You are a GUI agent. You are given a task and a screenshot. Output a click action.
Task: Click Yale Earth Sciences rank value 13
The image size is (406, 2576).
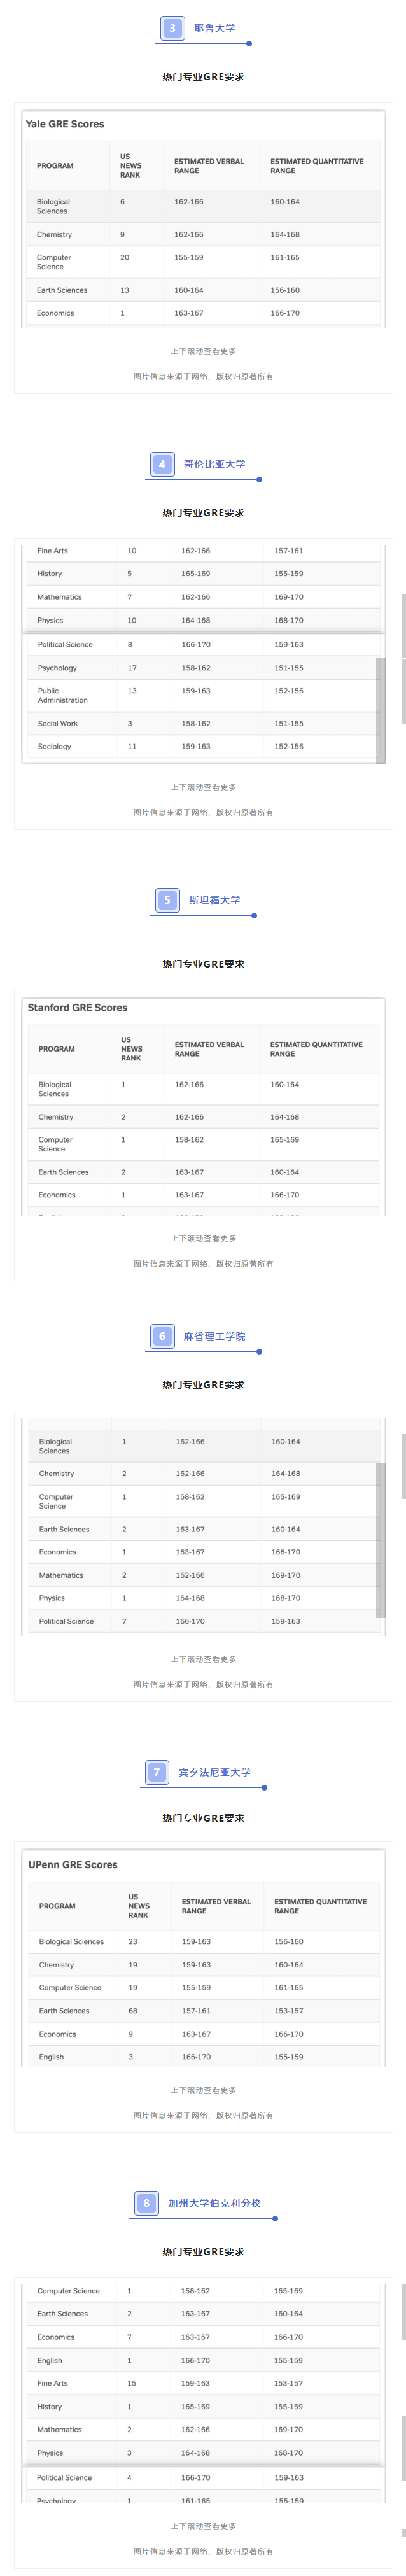pyautogui.click(x=125, y=290)
